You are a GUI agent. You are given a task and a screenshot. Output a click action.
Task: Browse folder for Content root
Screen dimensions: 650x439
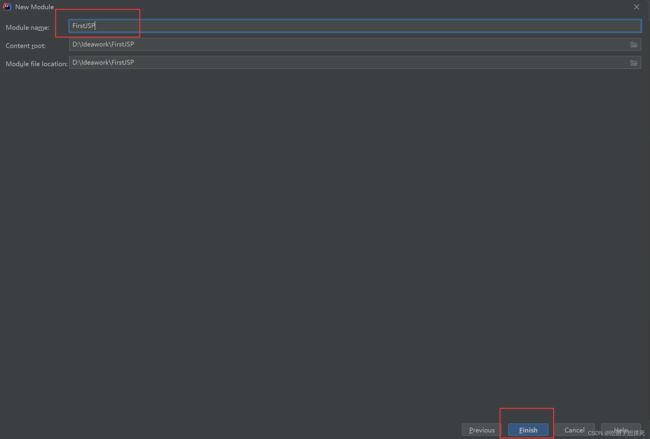(x=634, y=44)
